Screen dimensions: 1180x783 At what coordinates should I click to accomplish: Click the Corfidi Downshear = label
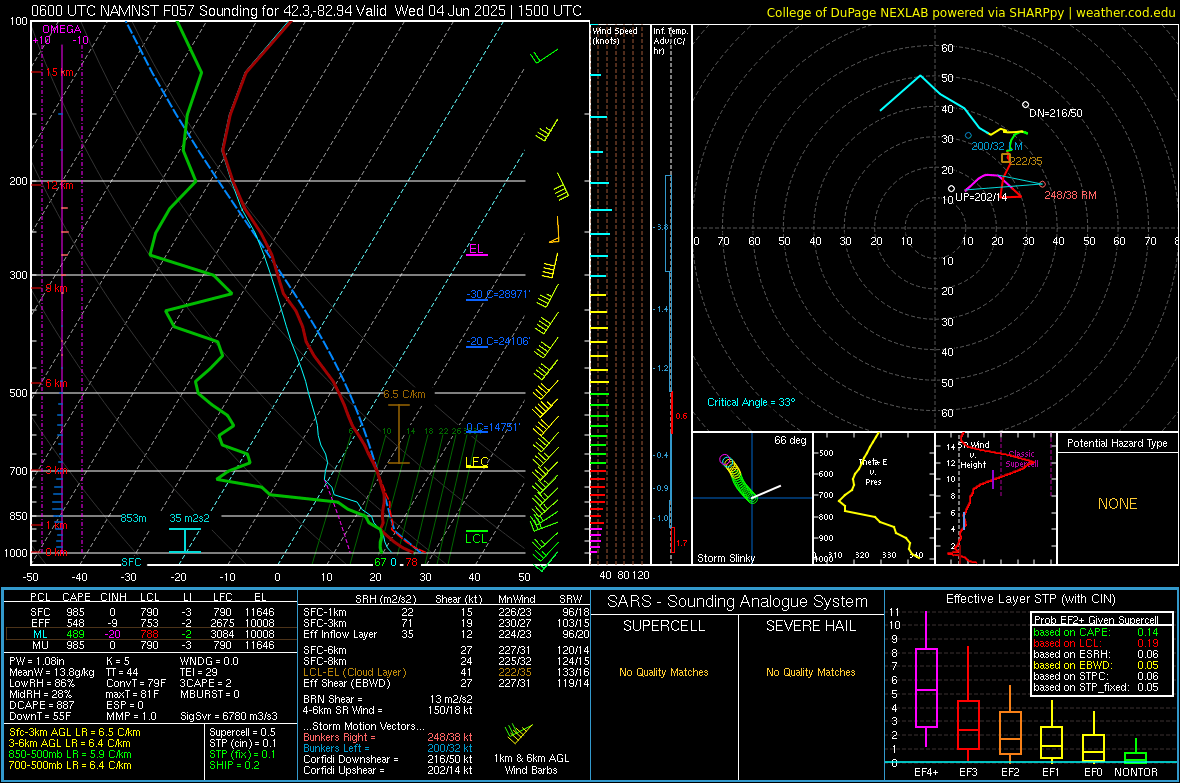(x=351, y=759)
